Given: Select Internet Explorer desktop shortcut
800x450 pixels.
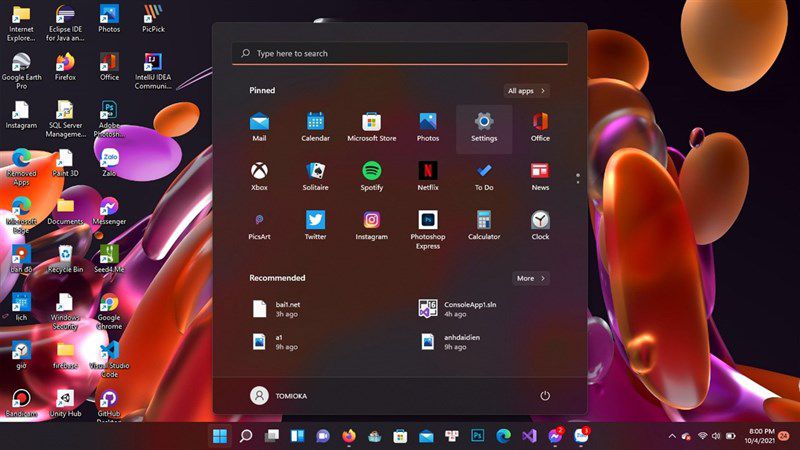Looking at the screenshot, I should point(21,23).
